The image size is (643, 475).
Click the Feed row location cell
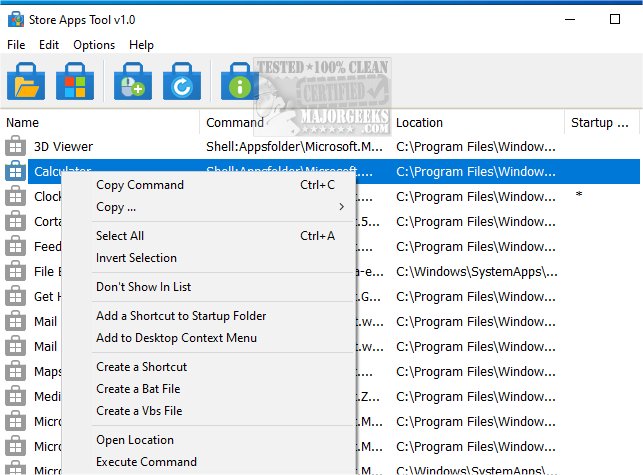(476, 247)
